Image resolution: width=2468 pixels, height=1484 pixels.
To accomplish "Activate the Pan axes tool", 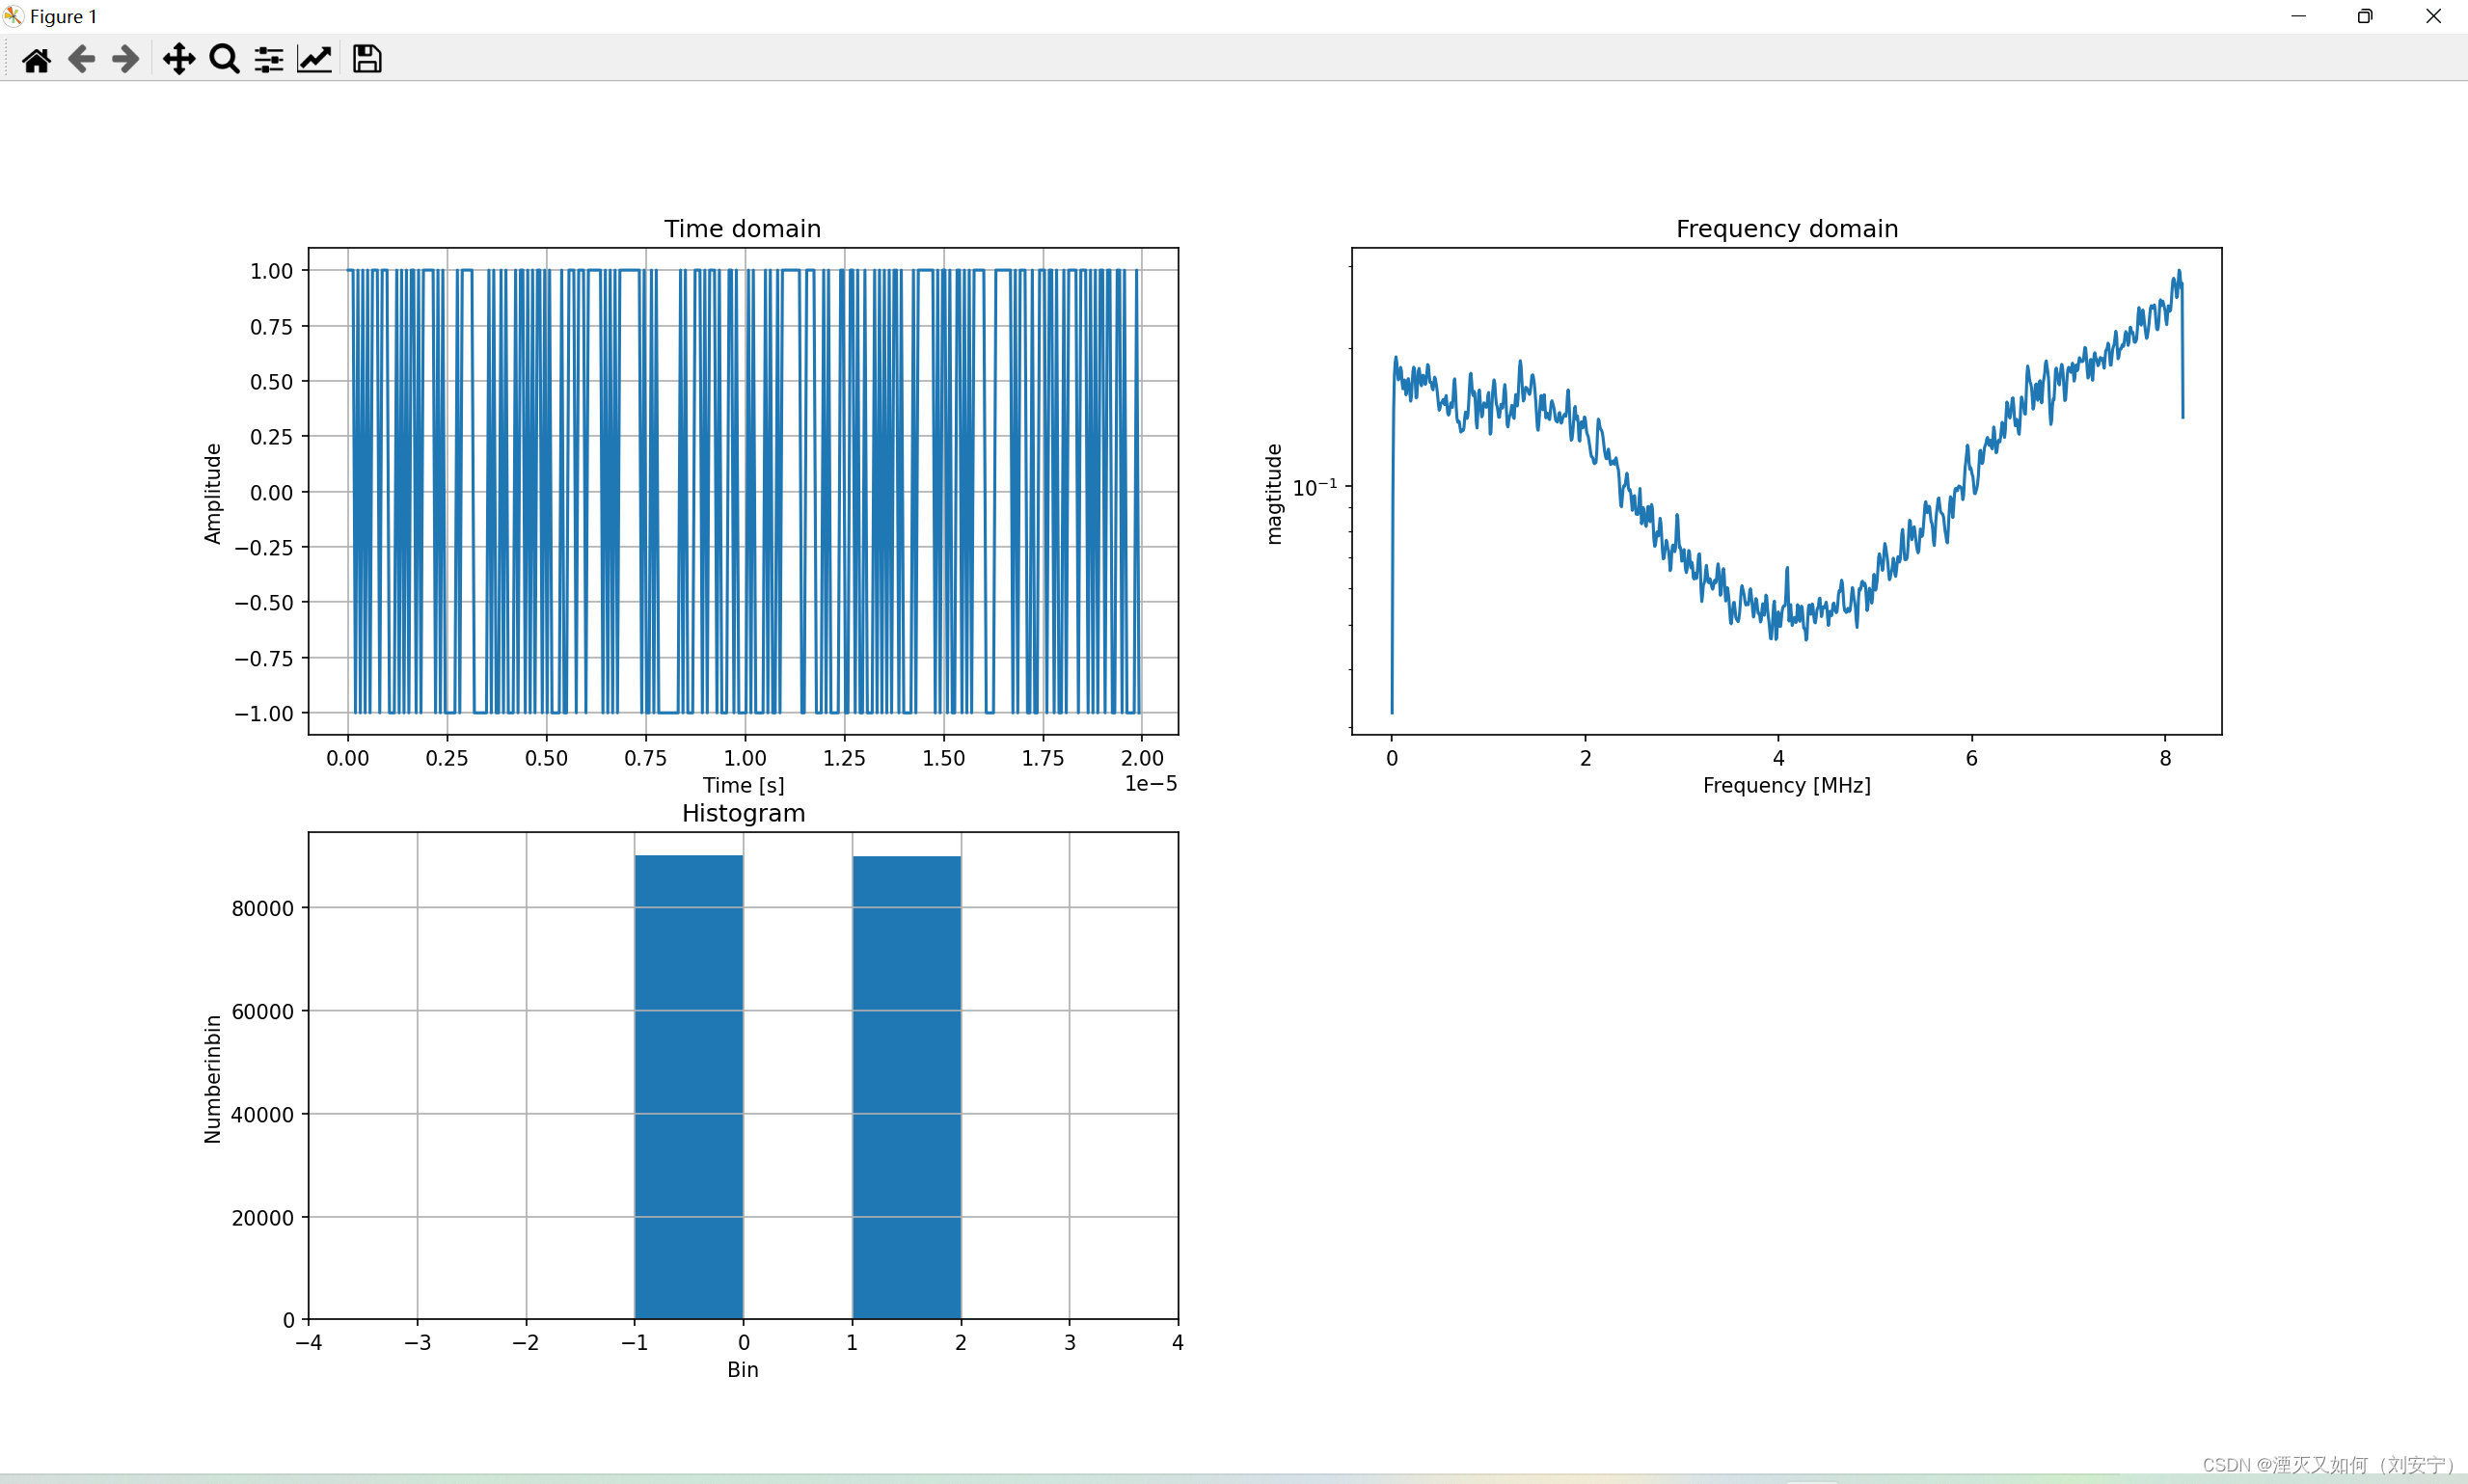I will click(179, 60).
